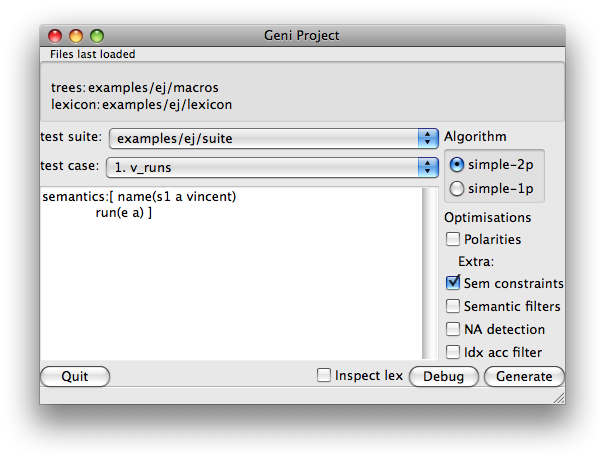
Task: Click the green zoom window button
Action: [97, 36]
